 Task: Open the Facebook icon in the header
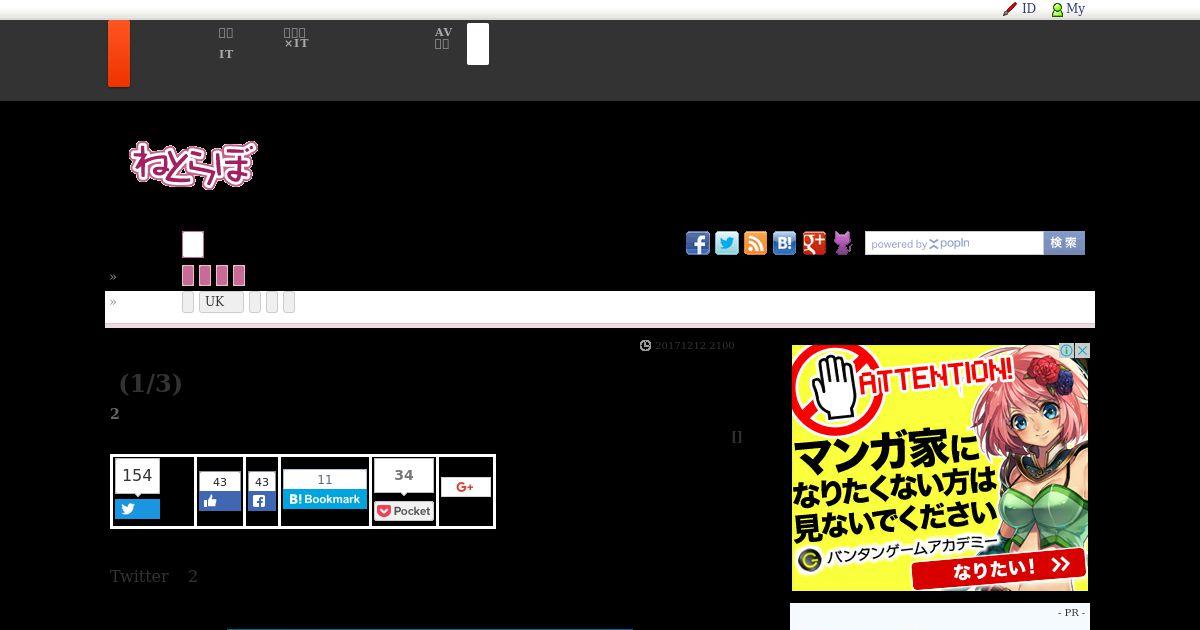tap(698, 243)
